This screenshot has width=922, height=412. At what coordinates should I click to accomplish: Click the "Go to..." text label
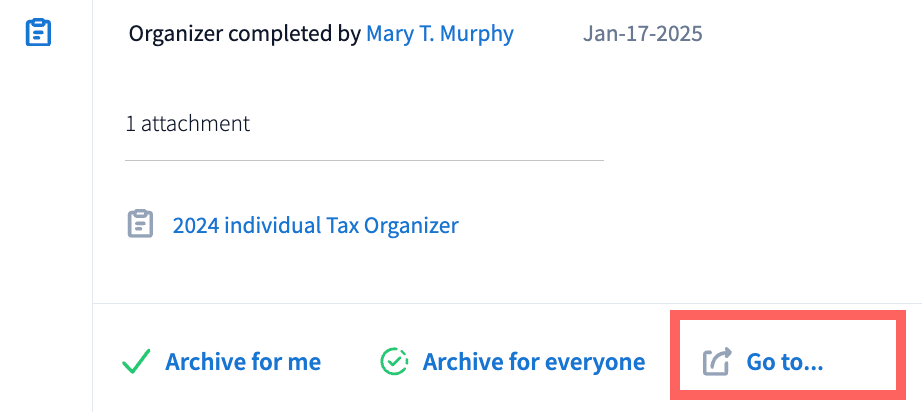point(785,361)
